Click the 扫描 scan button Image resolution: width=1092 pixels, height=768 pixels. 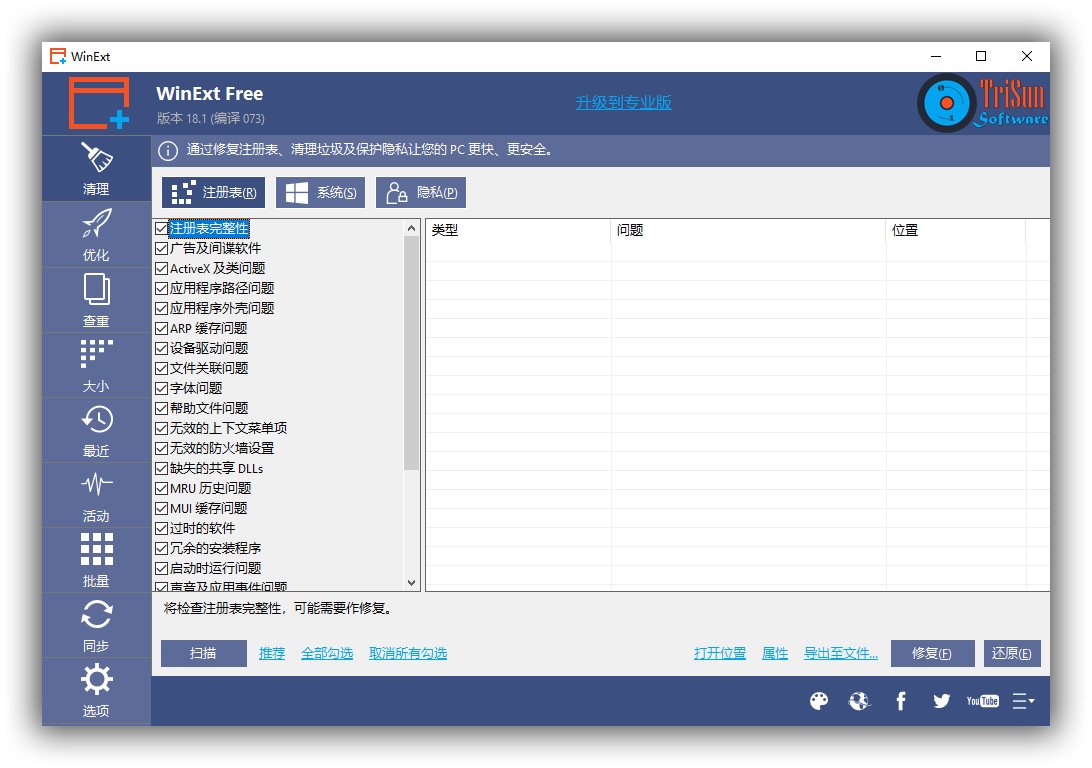pos(203,654)
